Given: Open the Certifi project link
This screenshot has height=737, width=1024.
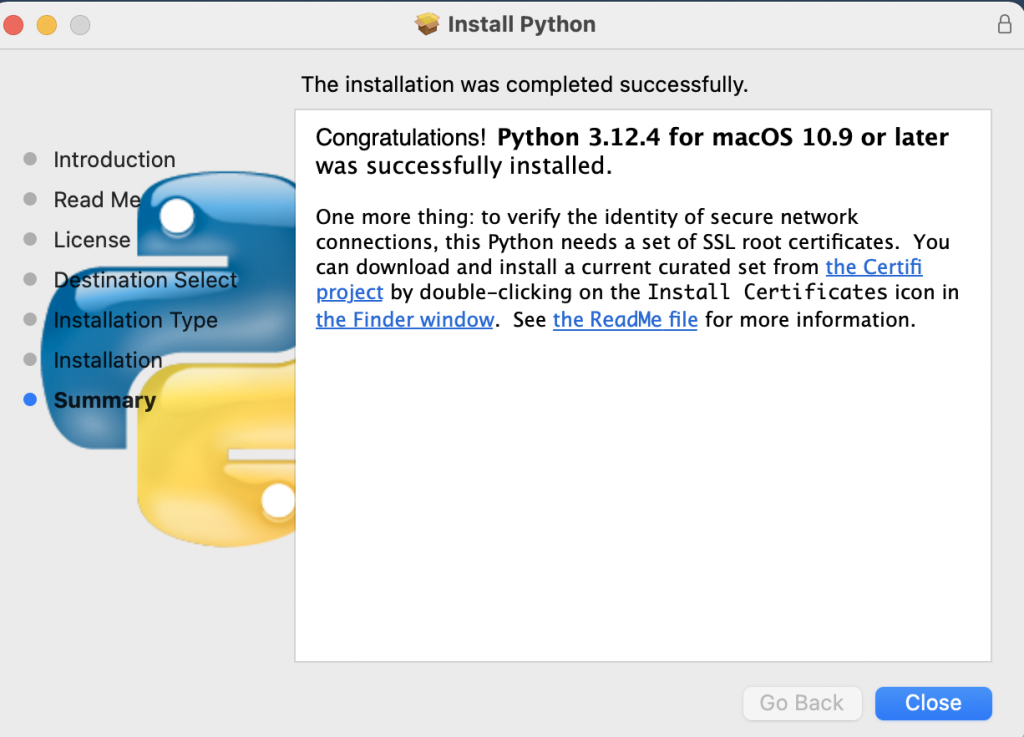Looking at the screenshot, I should [x=873, y=267].
